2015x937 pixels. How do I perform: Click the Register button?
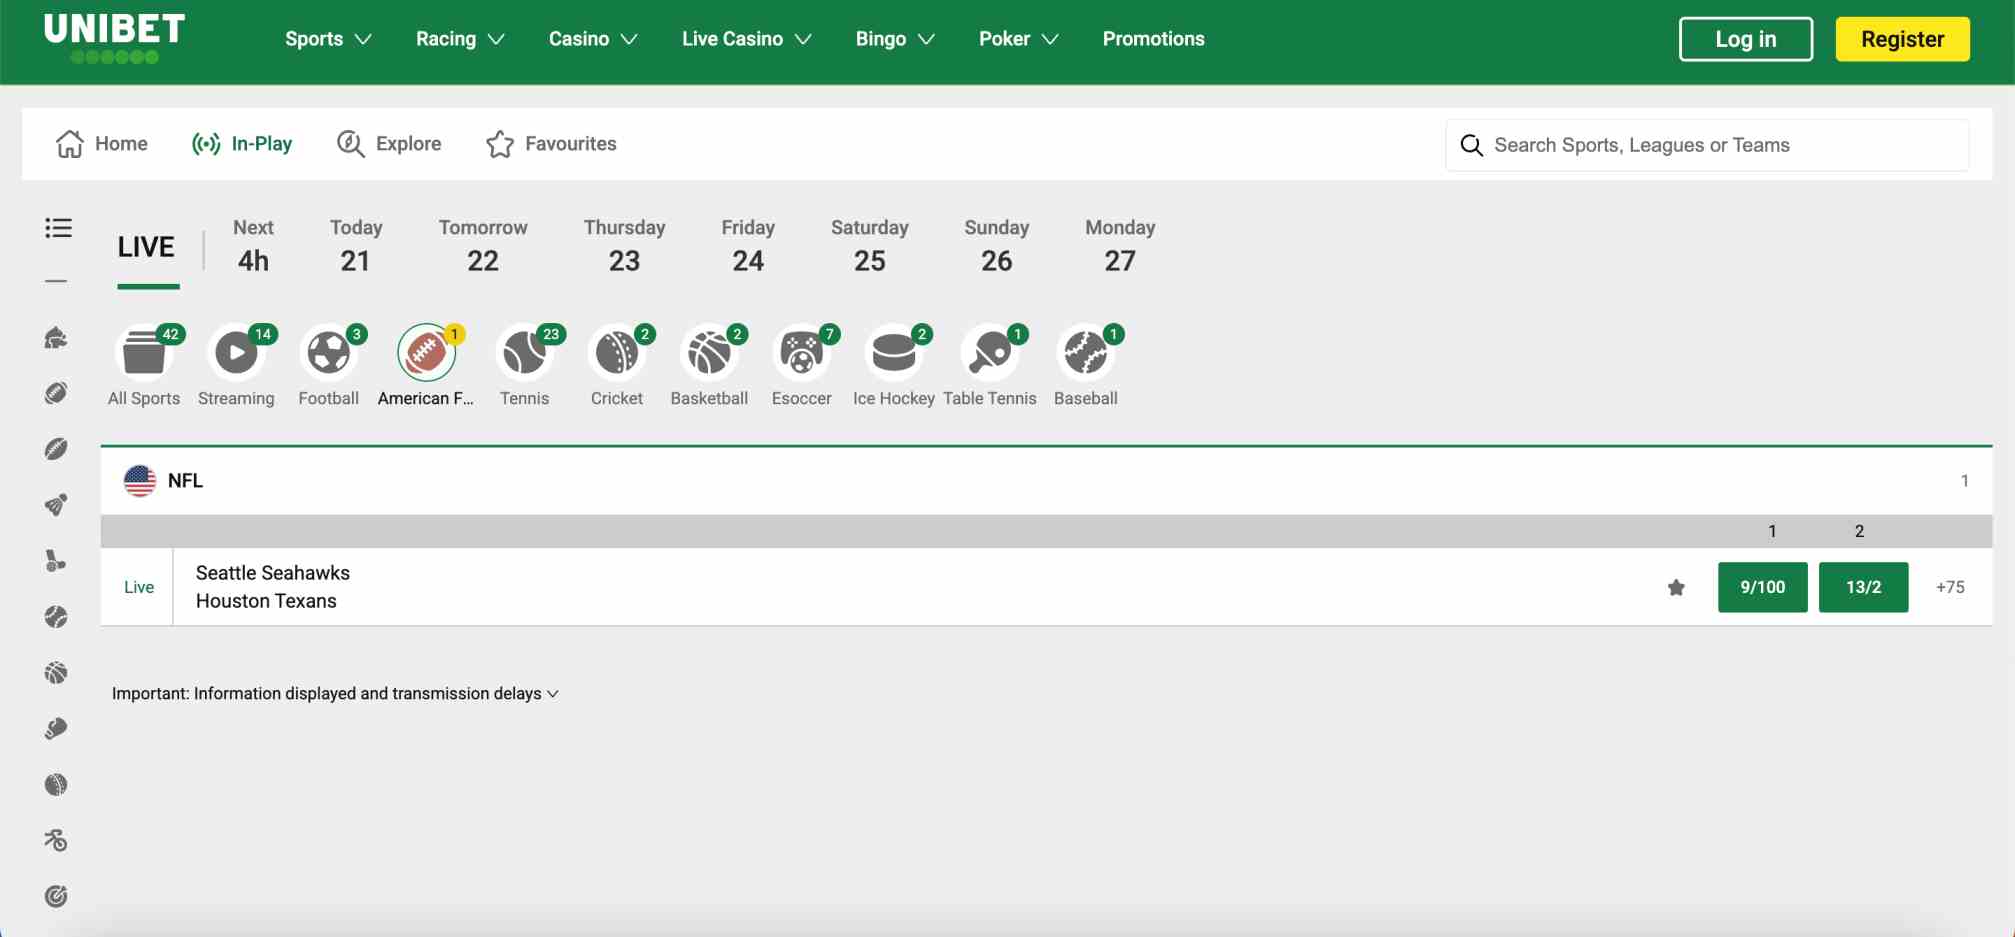point(1901,39)
